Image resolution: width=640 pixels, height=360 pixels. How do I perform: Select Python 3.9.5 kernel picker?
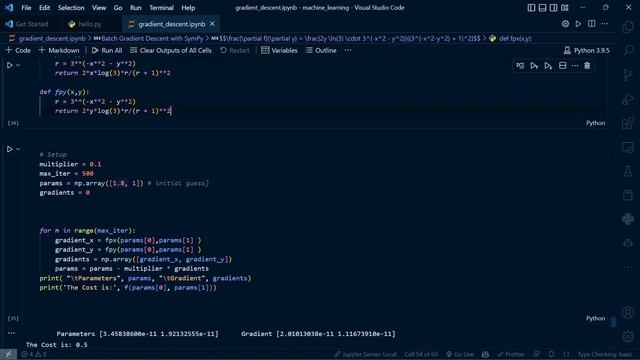tap(587, 50)
